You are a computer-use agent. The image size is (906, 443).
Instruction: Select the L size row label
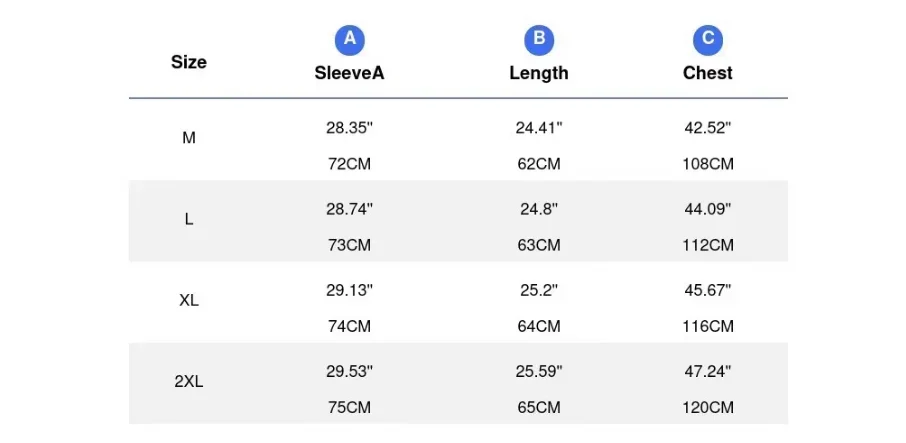click(189, 220)
